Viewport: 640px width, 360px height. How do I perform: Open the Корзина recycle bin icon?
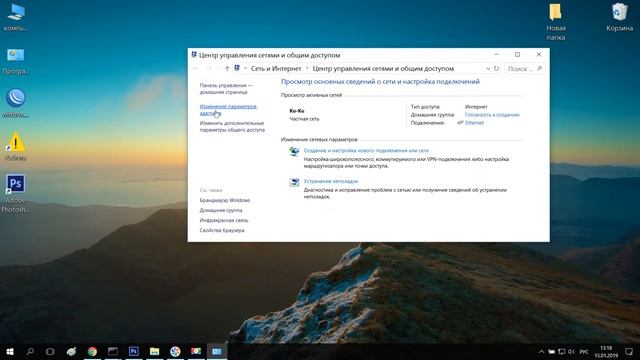coord(619,17)
